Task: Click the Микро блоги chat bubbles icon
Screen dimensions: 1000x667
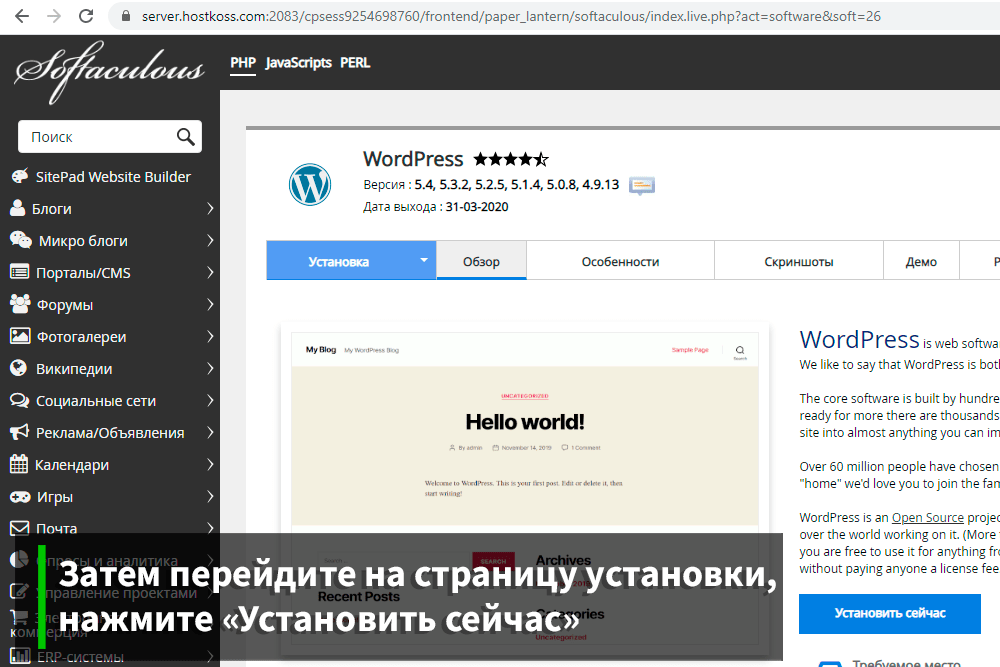Action: tap(20, 240)
